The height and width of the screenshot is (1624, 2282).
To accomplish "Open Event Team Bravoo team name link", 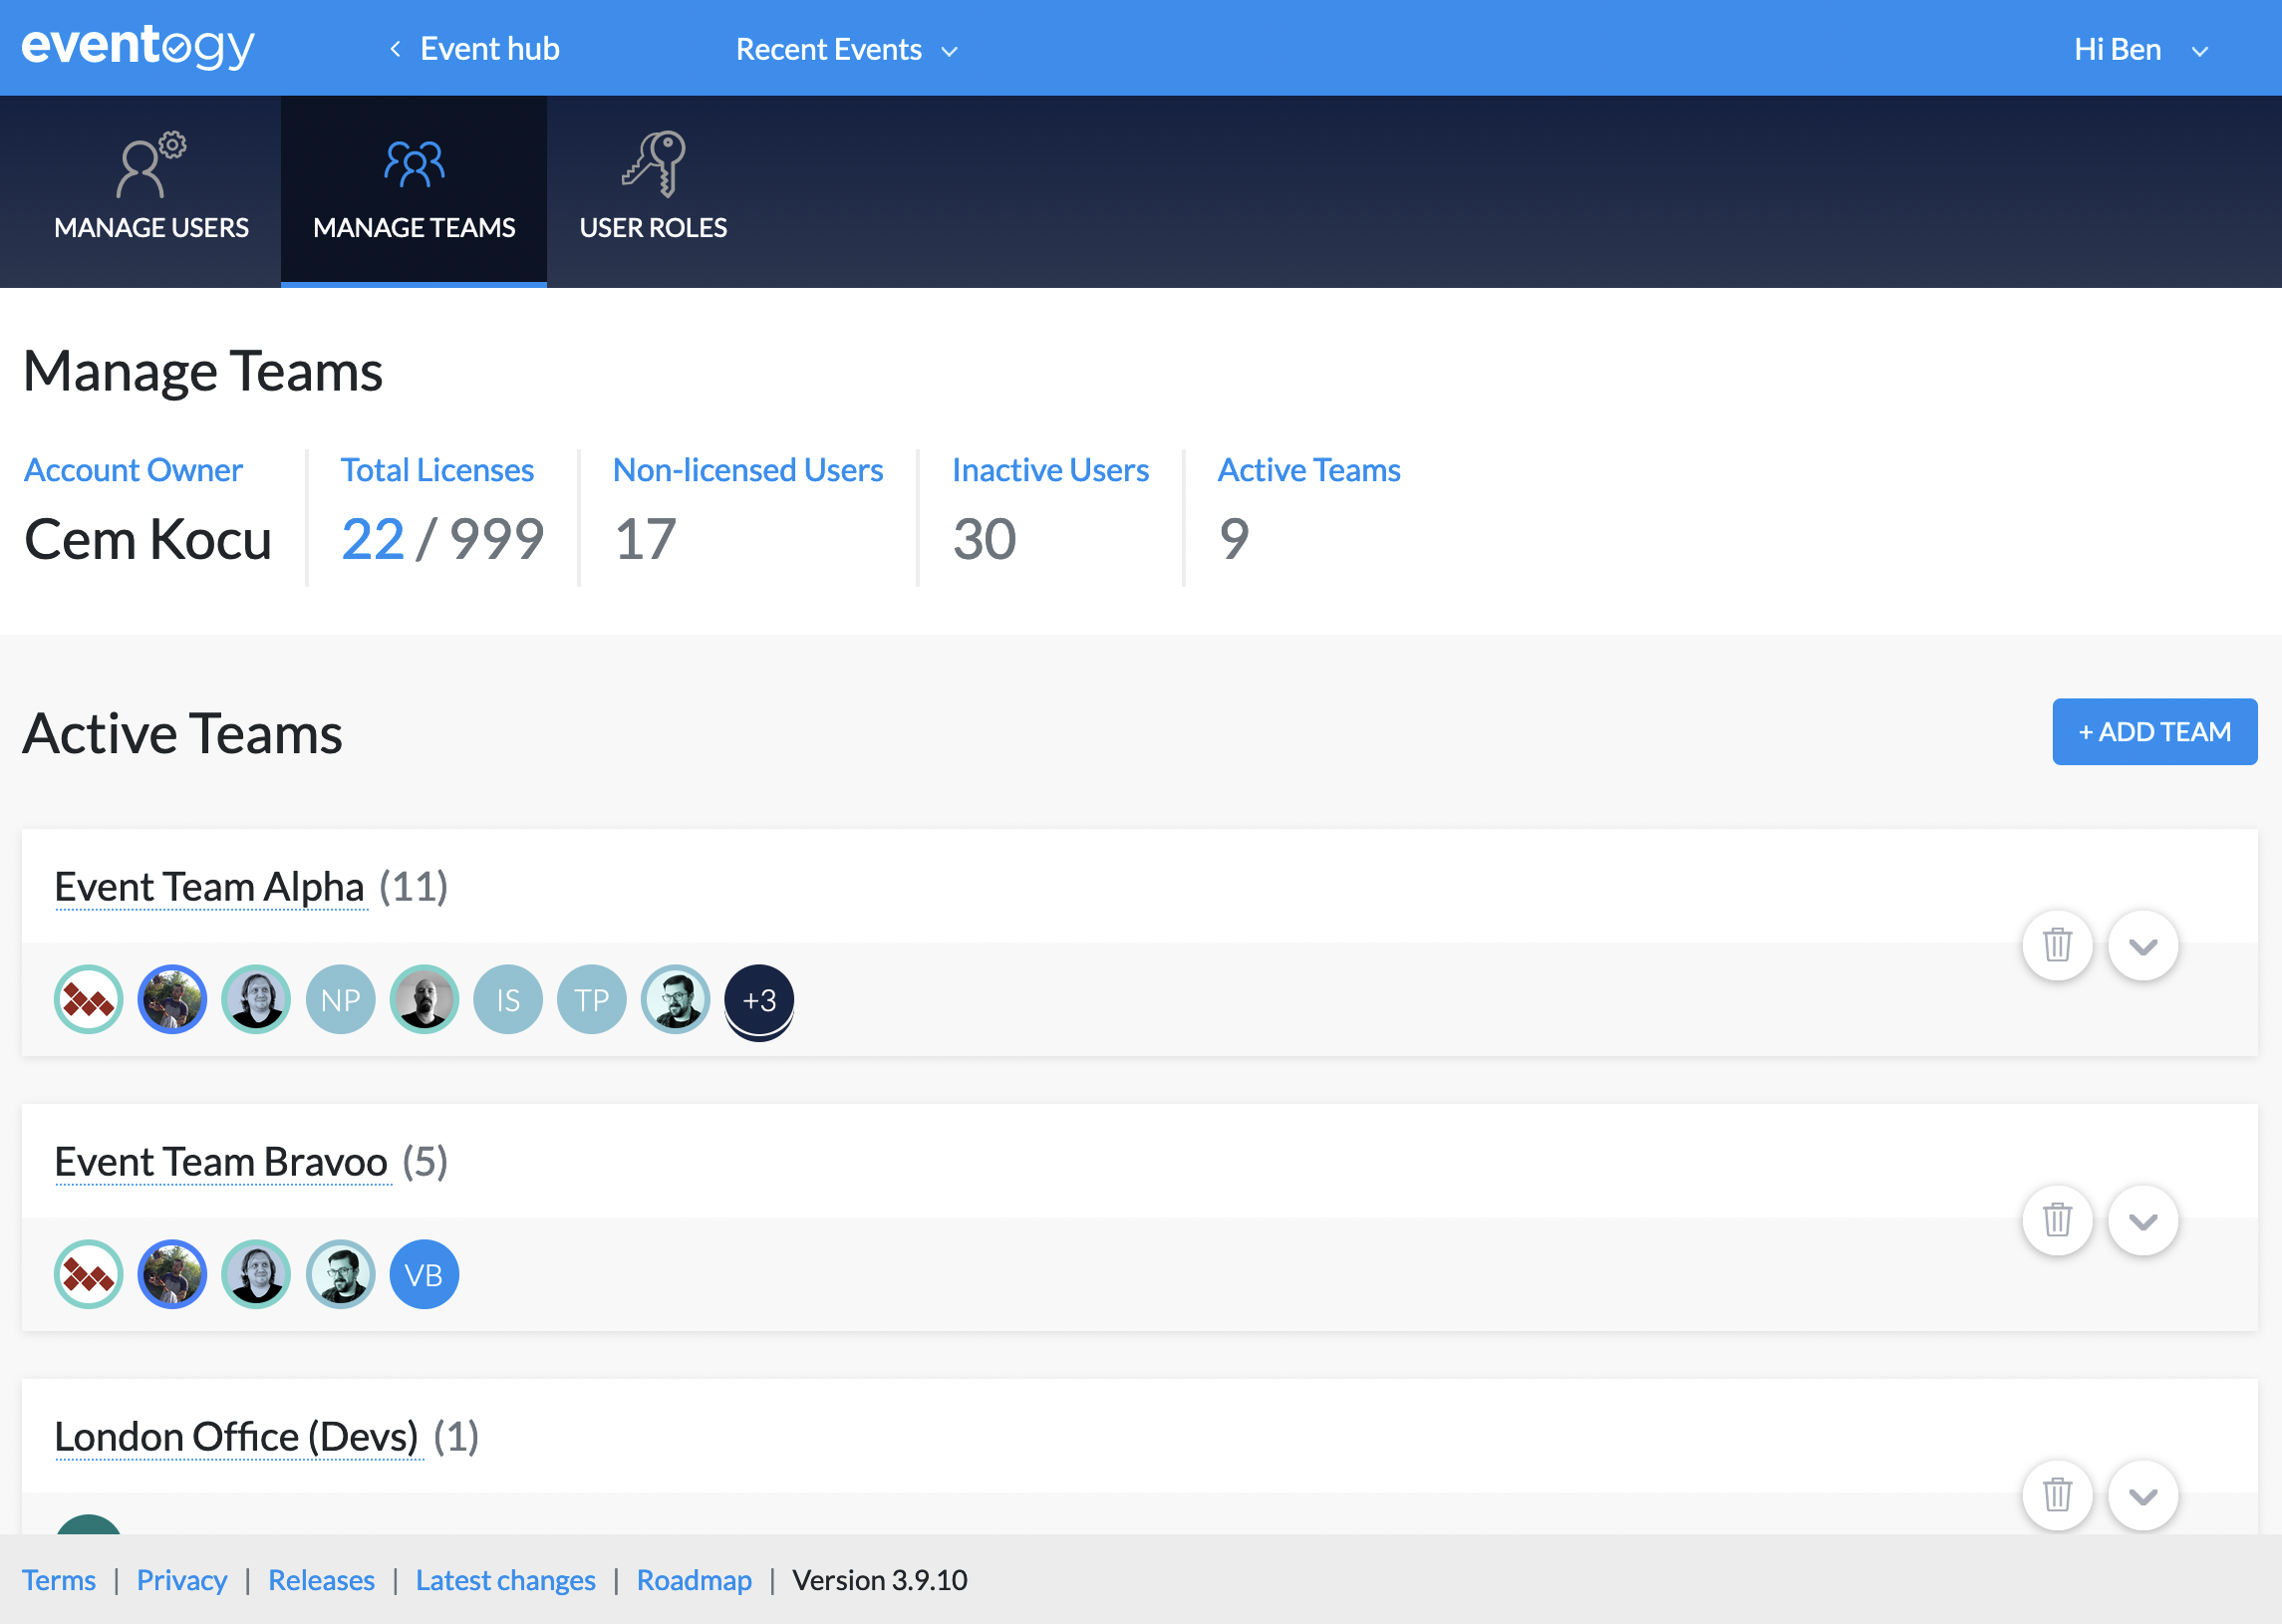I will pyautogui.click(x=221, y=1161).
